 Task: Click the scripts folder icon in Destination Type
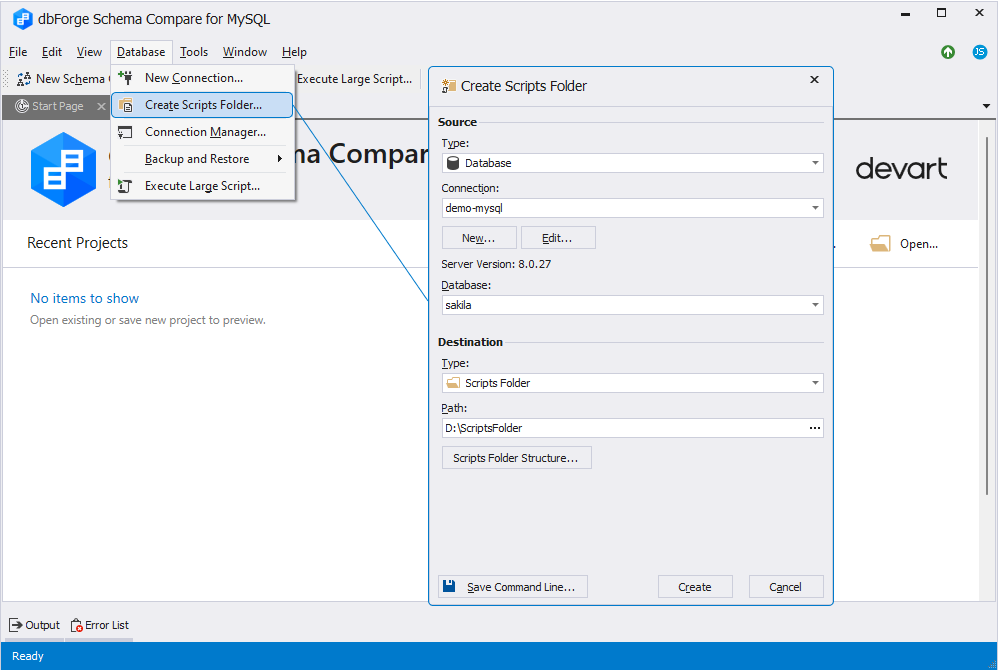[453, 382]
